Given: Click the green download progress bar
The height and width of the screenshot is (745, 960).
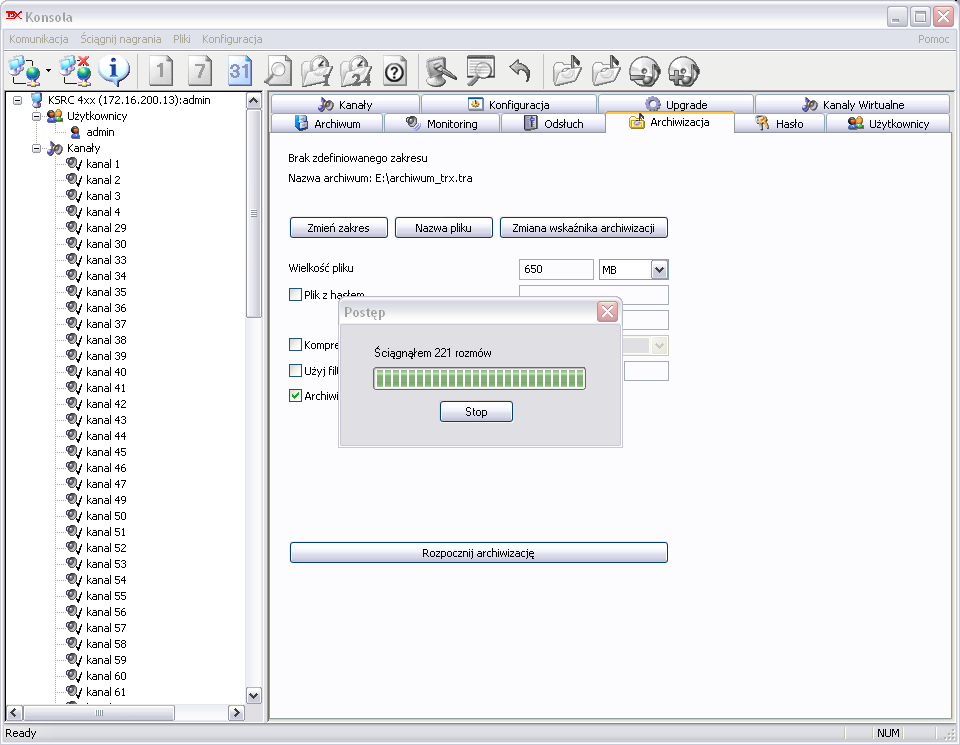Looking at the screenshot, I should pos(479,378).
